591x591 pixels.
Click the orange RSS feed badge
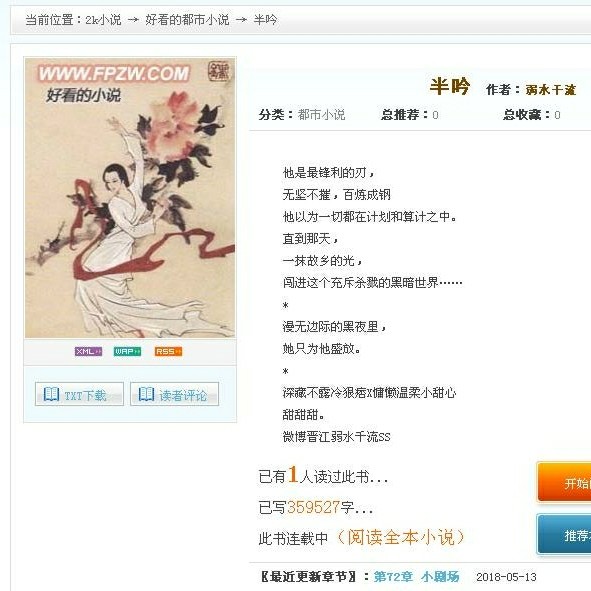pos(168,352)
